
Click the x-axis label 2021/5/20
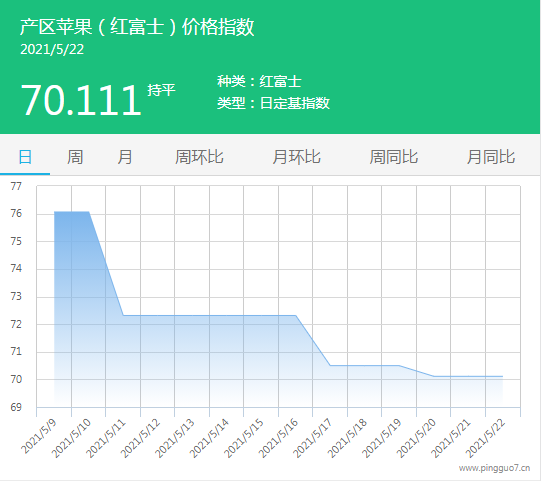click(x=416, y=438)
